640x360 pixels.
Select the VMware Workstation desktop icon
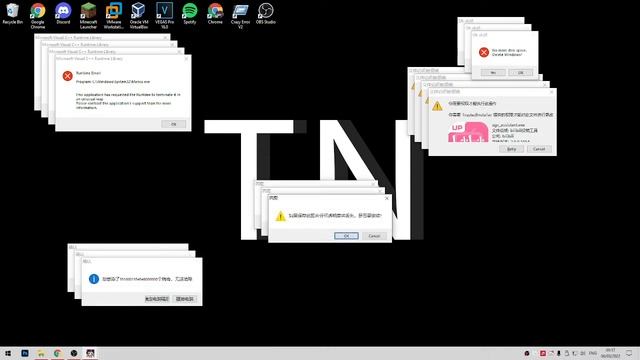point(113,16)
